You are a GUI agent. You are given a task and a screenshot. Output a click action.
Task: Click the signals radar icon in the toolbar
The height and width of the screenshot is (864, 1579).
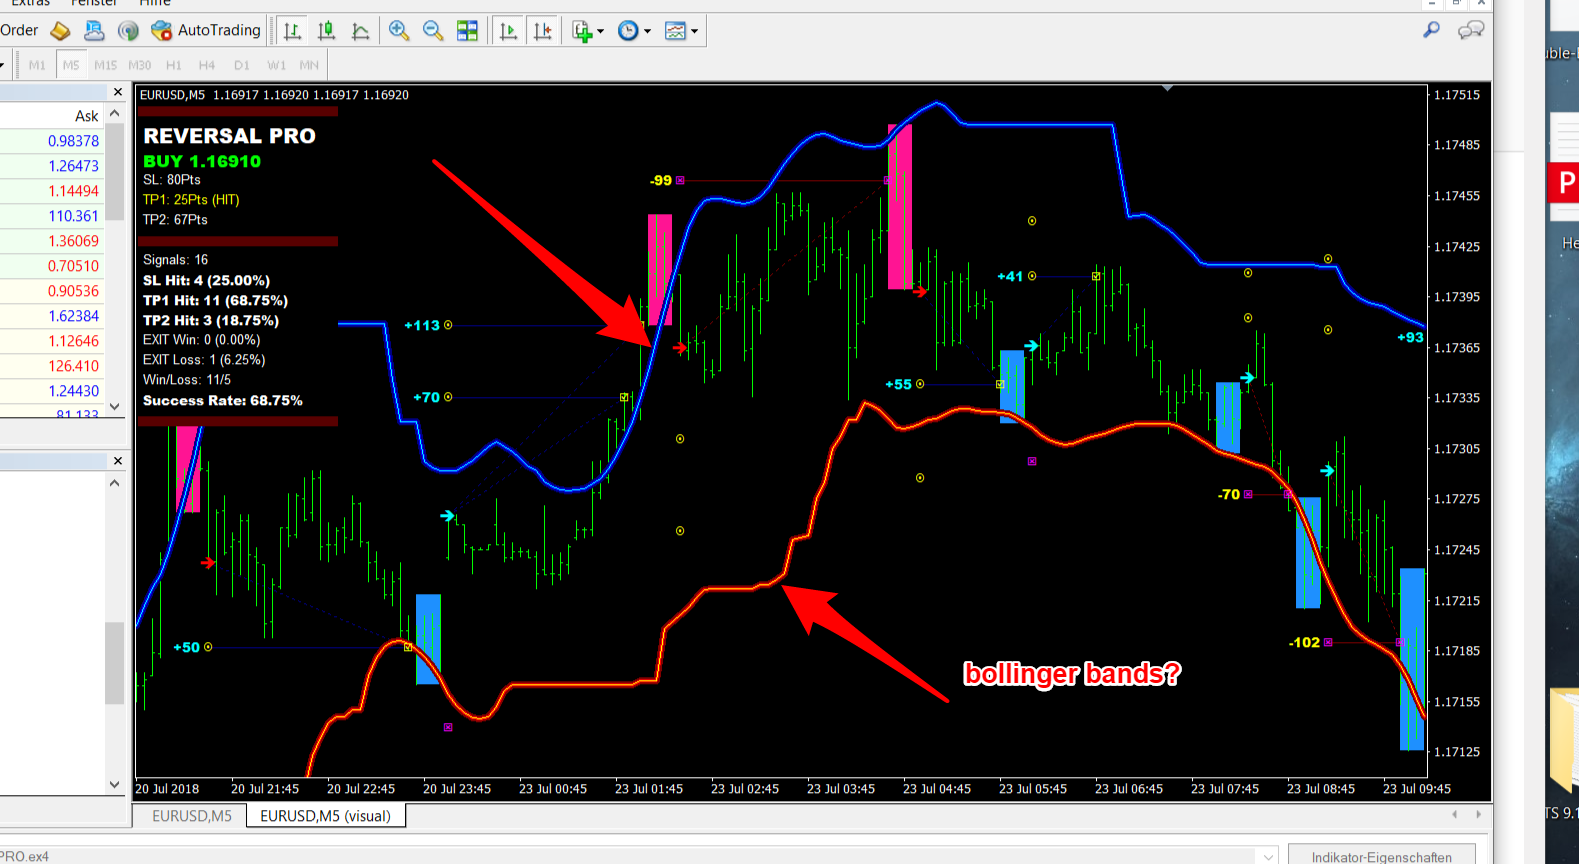128,31
